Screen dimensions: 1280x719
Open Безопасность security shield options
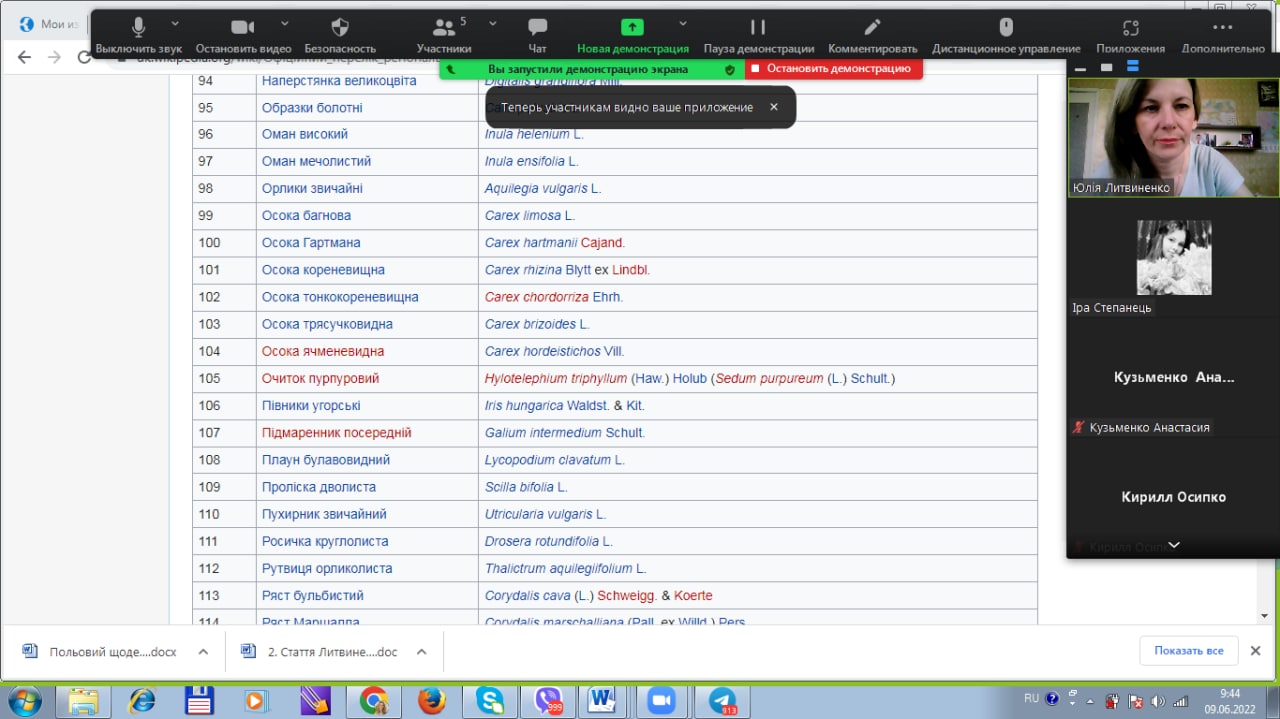(x=340, y=36)
